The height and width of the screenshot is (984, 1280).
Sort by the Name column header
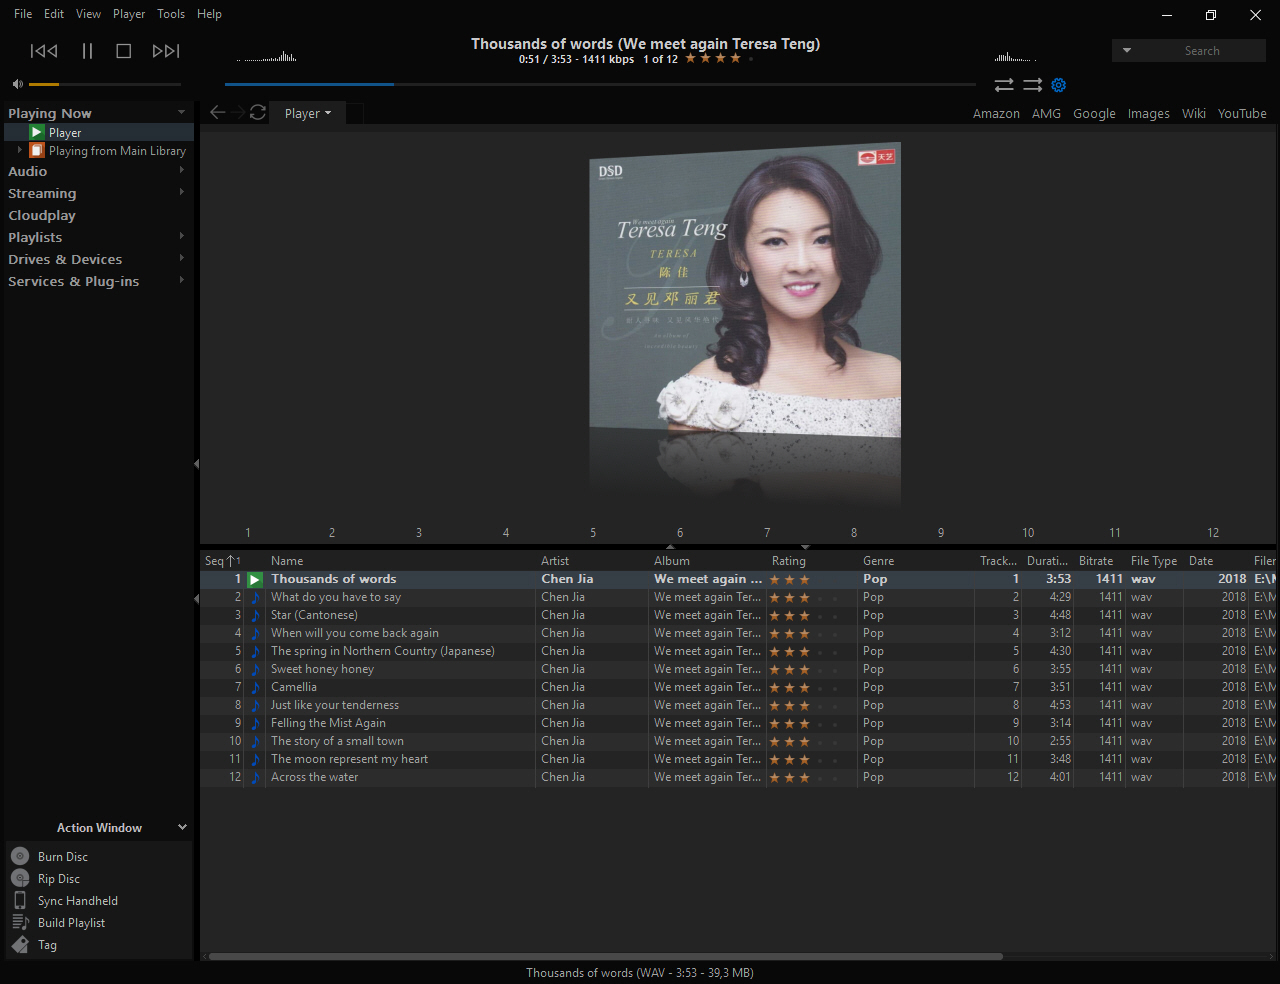pyautogui.click(x=287, y=561)
